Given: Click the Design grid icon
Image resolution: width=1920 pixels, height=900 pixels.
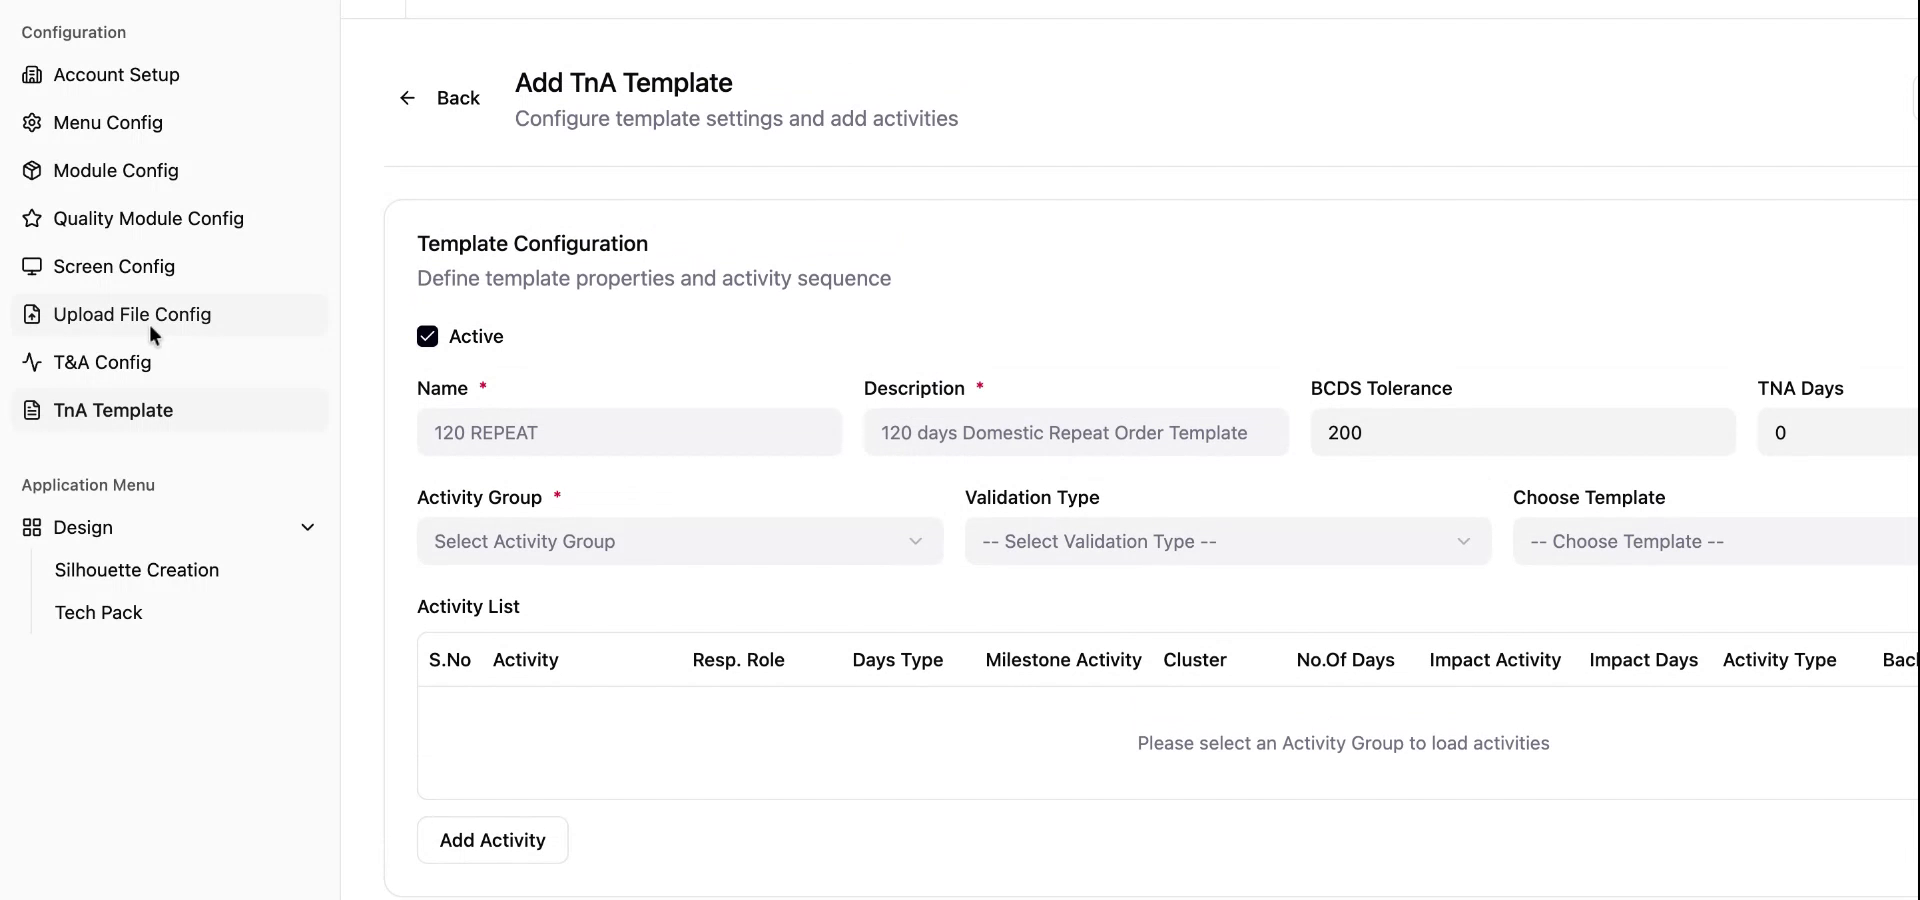Looking at the screenshot, I should 32,528.
